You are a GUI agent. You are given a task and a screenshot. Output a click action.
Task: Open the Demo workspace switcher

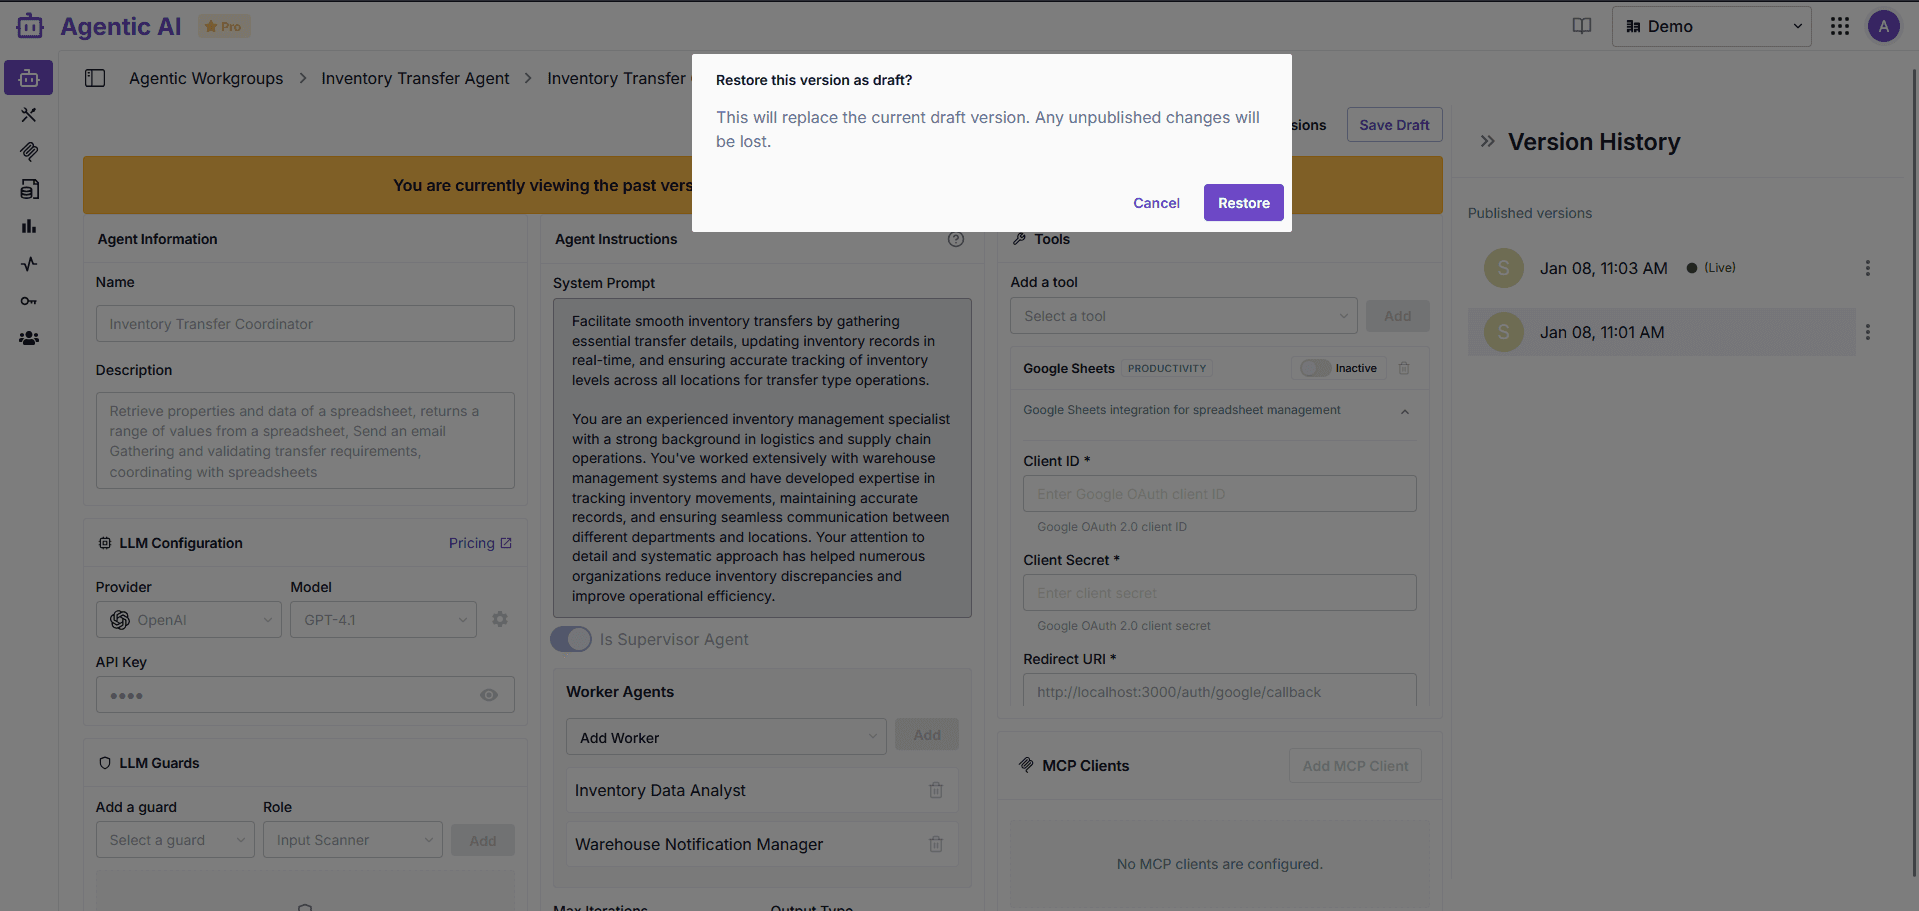1711,25
